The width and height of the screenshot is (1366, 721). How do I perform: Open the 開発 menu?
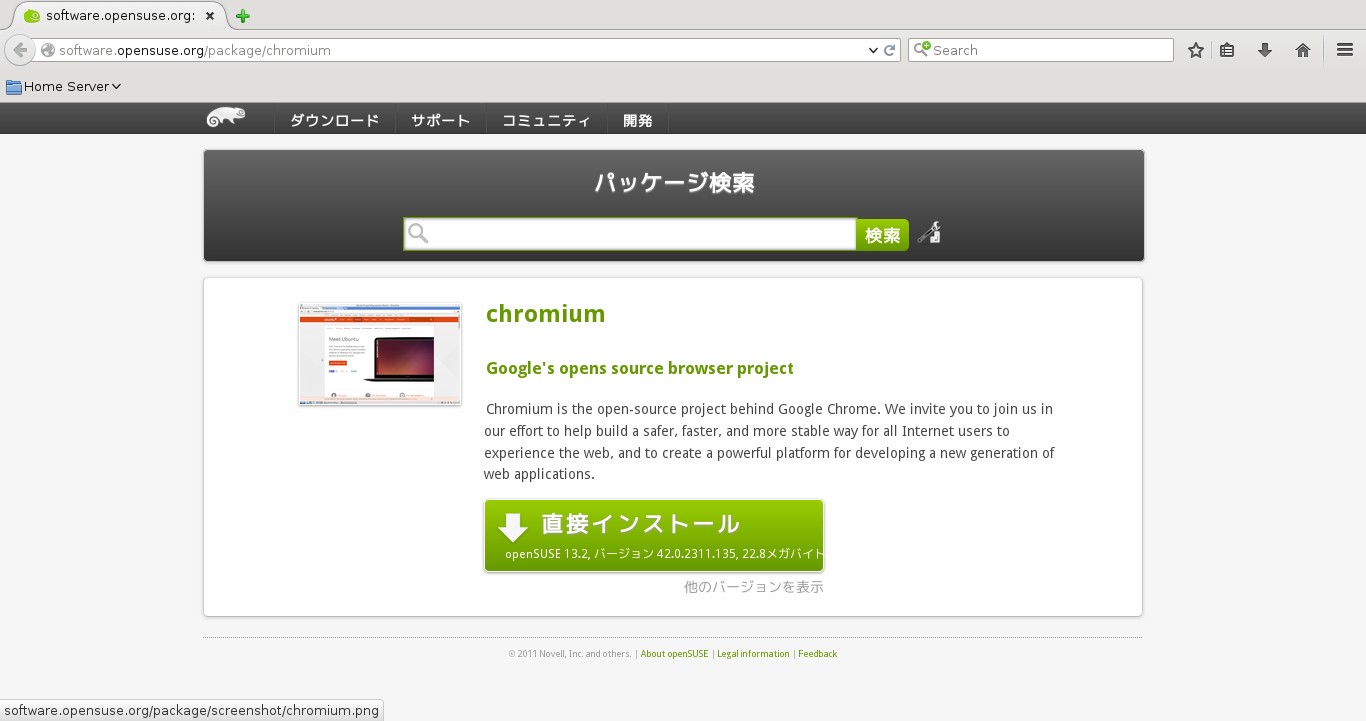(638, 121)
